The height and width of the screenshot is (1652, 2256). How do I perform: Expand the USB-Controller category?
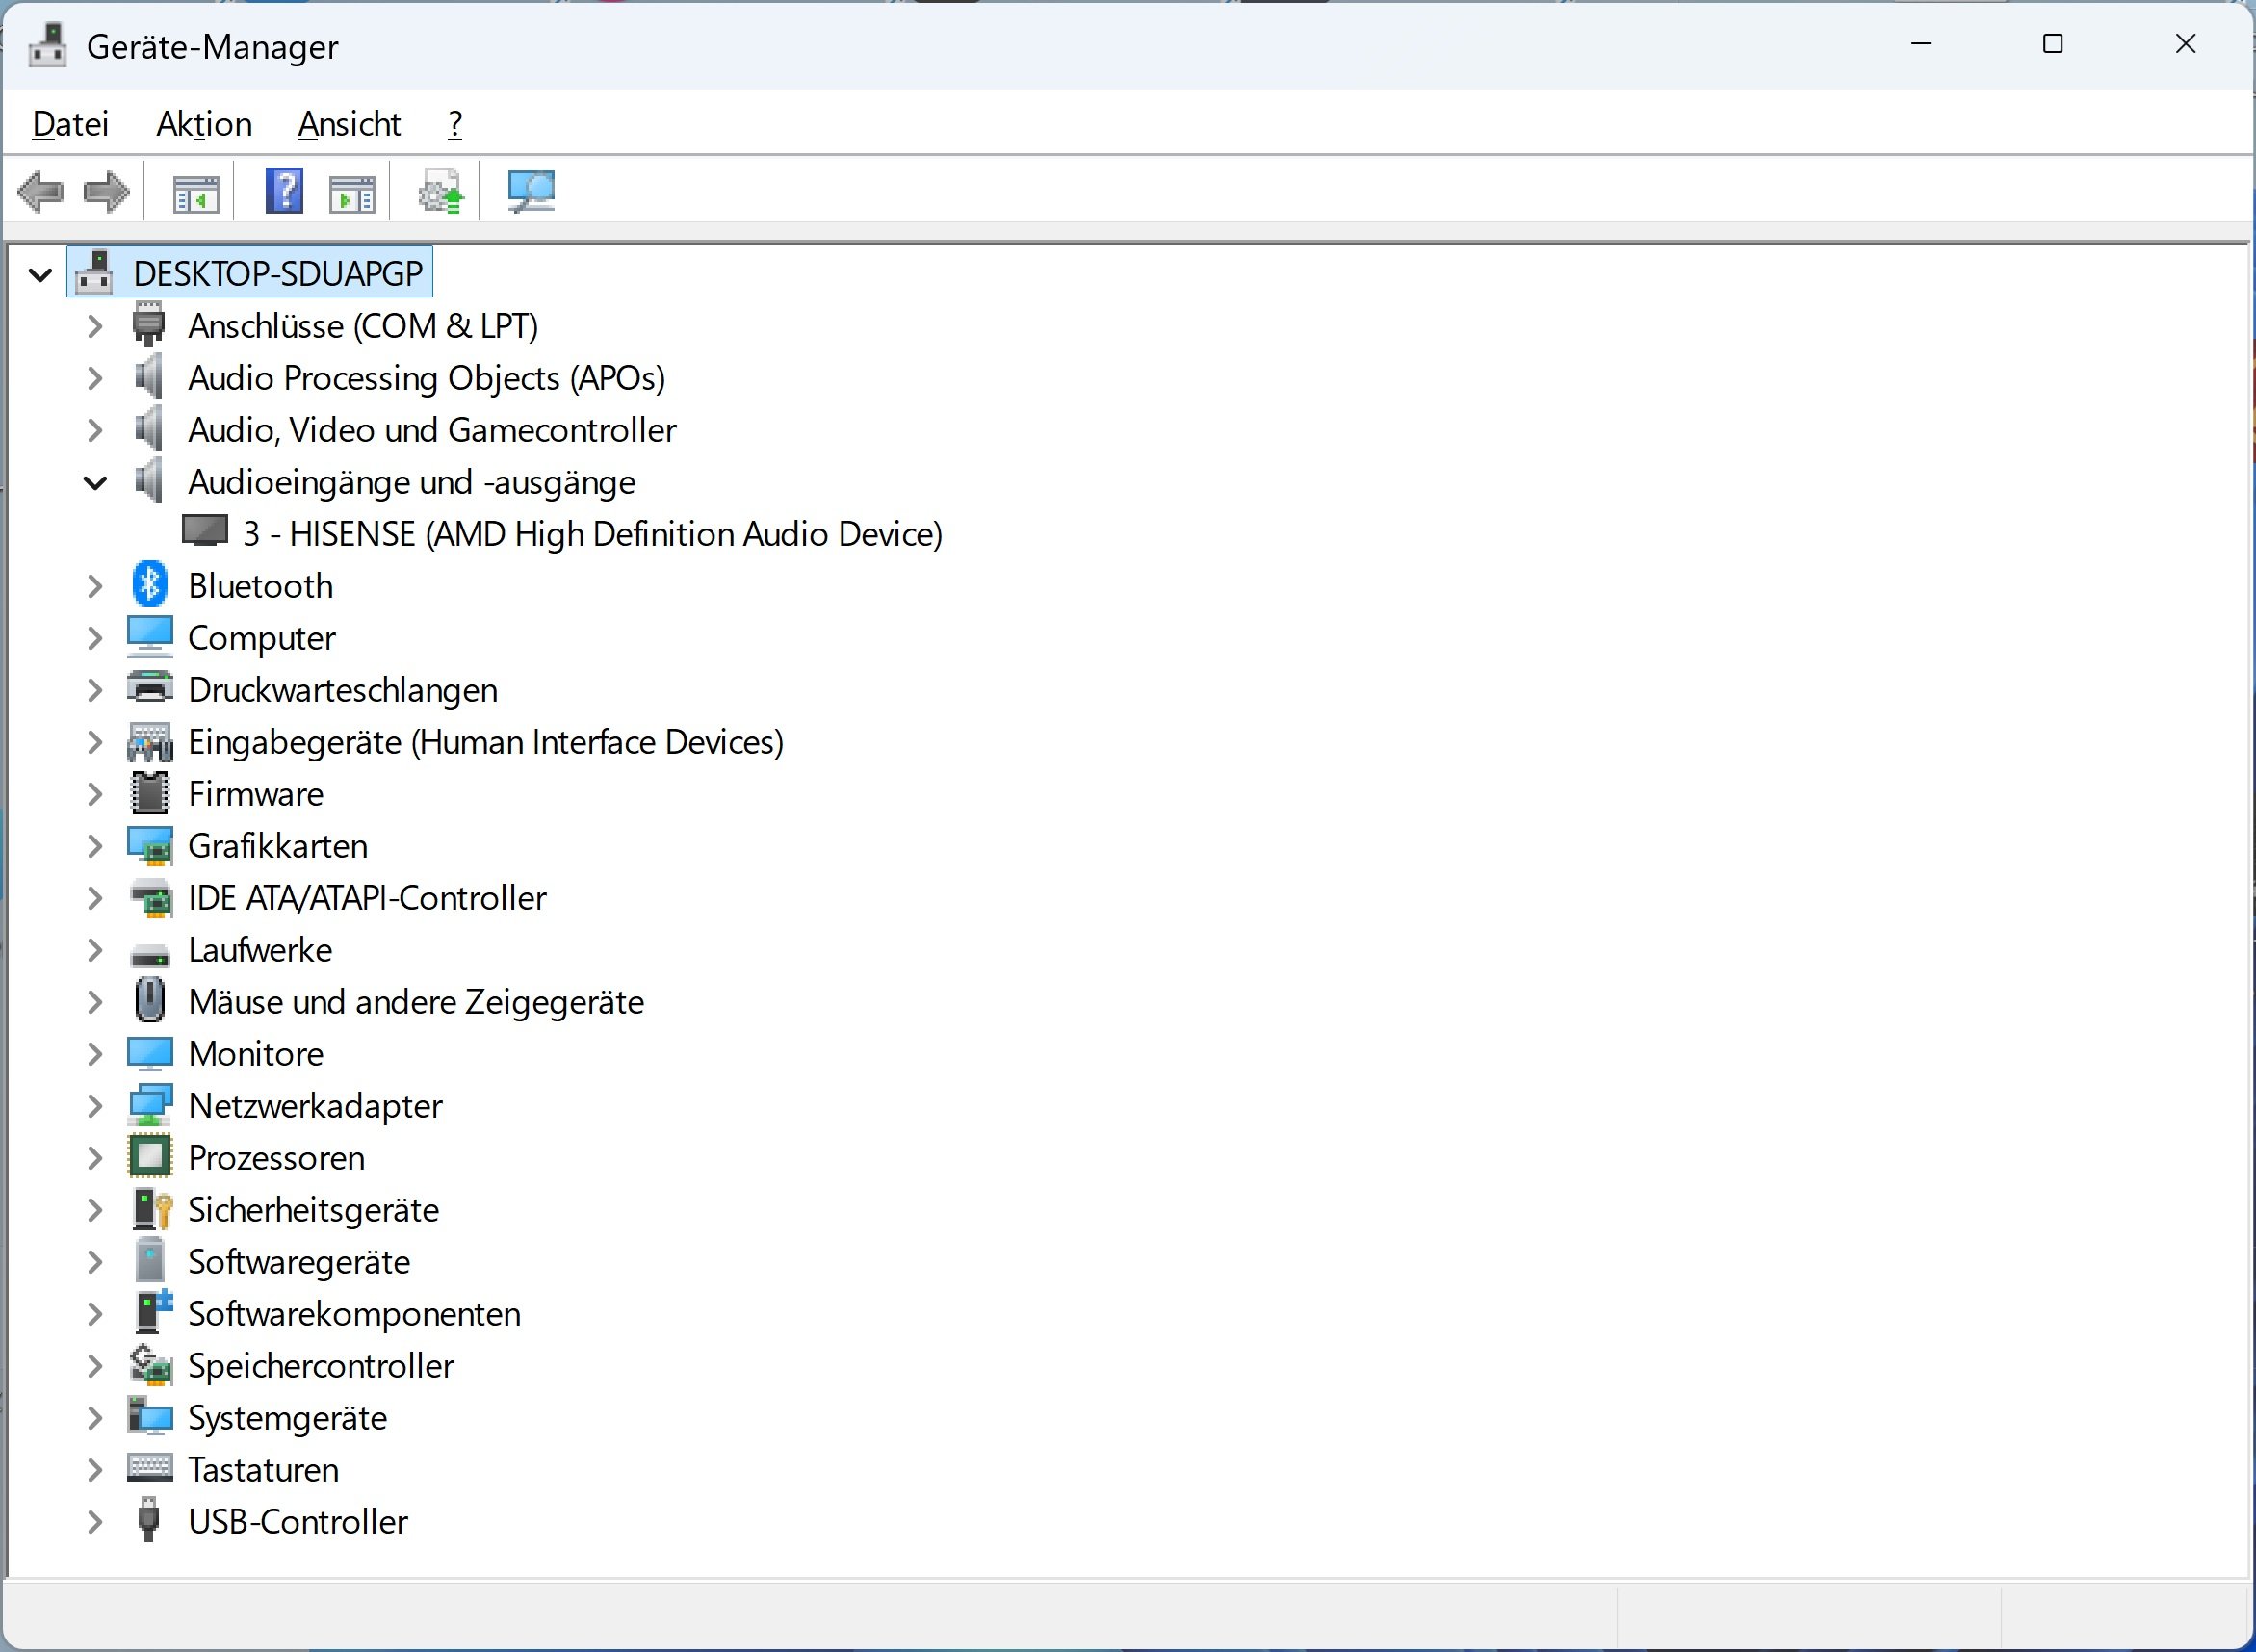point(95,1522)
